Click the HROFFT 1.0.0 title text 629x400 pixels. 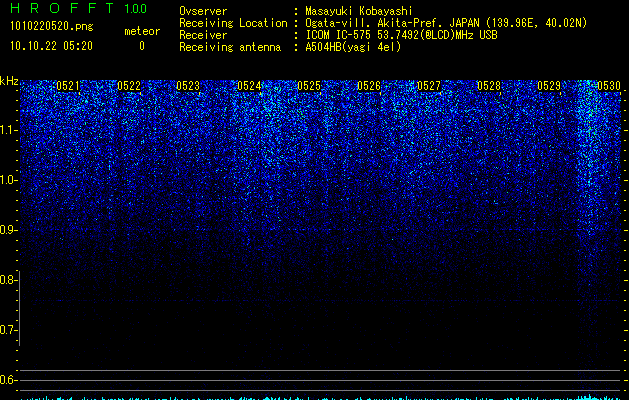pyautogui.click(x=79, y=8)
